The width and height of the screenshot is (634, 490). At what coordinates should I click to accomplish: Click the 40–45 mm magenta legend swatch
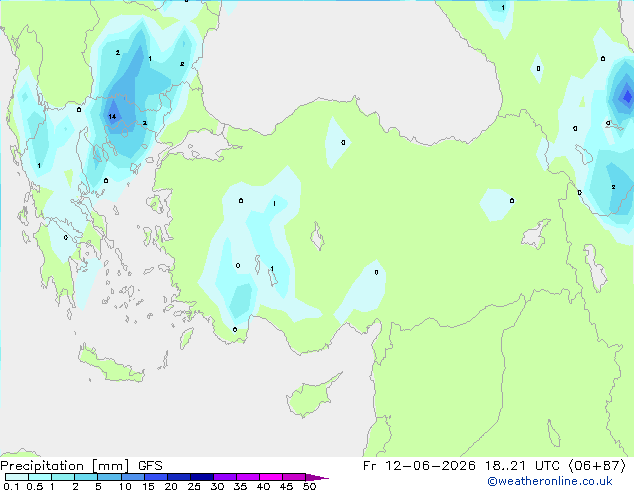click(271, 477)
